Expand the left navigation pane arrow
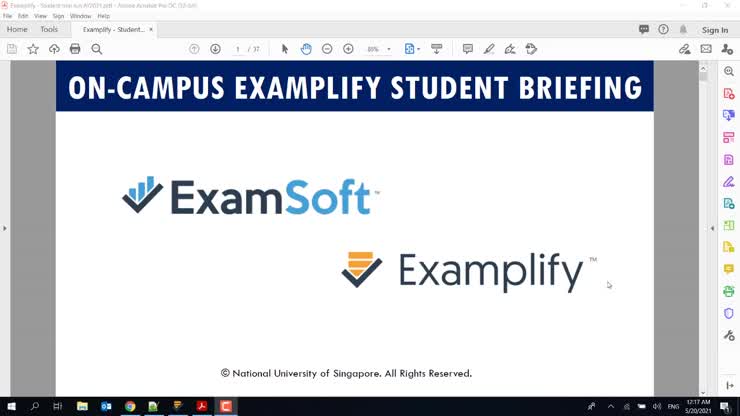 point(5,229)
